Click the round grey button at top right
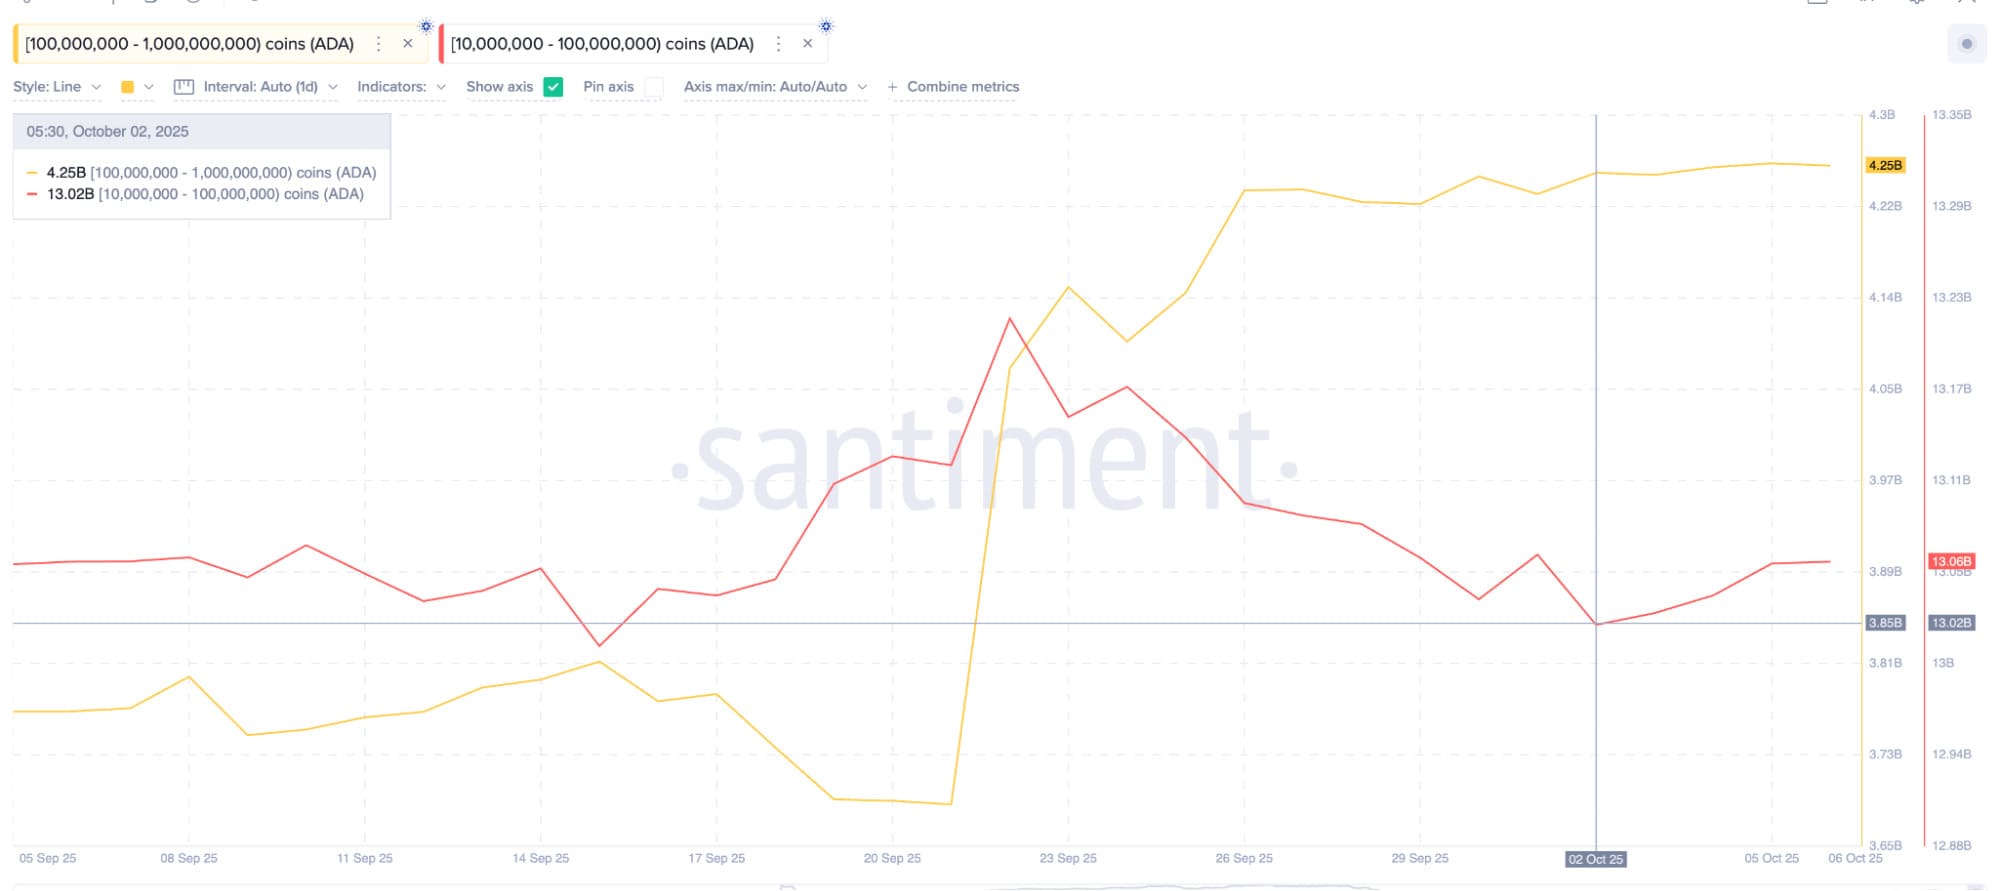Screen dimensions: 1999x891 click(x=1967, y=44)
